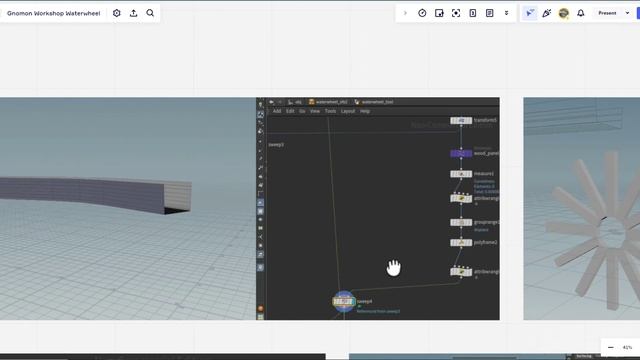This screenshot has width=640, height=360.
Task: Zoom out with the minus button
Action: tap(611, 347)
